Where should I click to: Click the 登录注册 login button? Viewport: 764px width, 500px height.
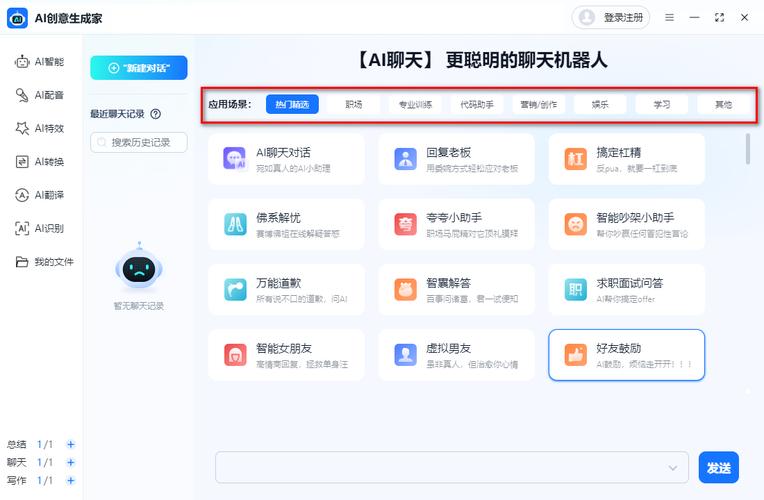point(611,18)
